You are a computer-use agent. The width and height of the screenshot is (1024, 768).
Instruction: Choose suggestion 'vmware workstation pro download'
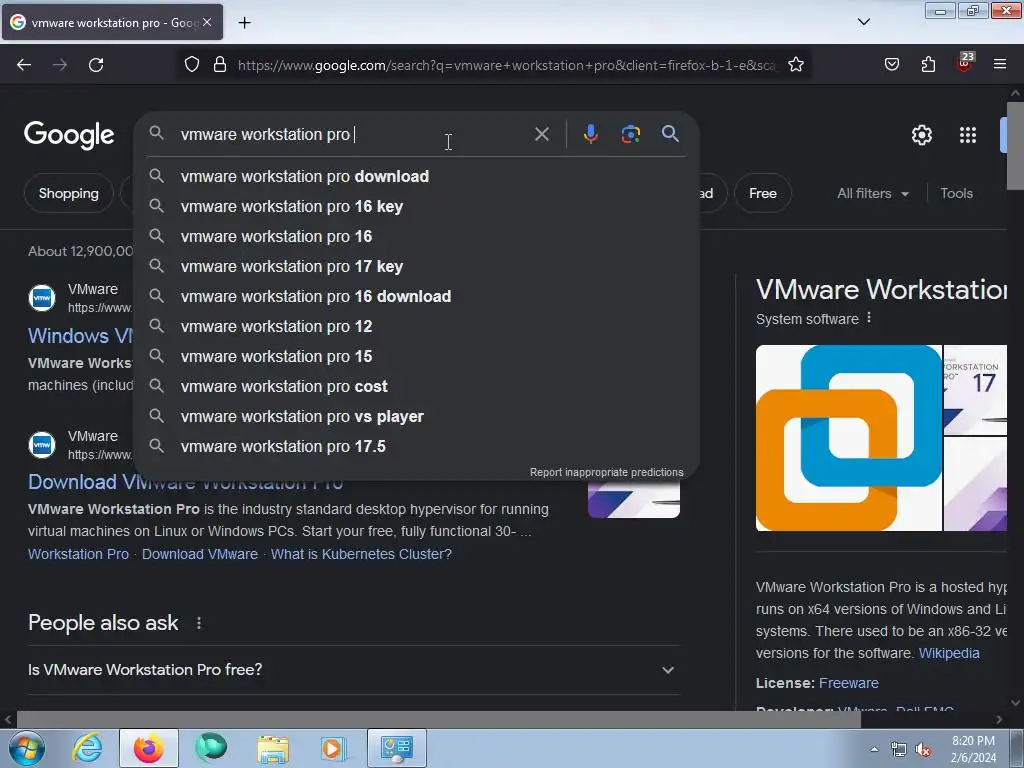tap(417, 176)
